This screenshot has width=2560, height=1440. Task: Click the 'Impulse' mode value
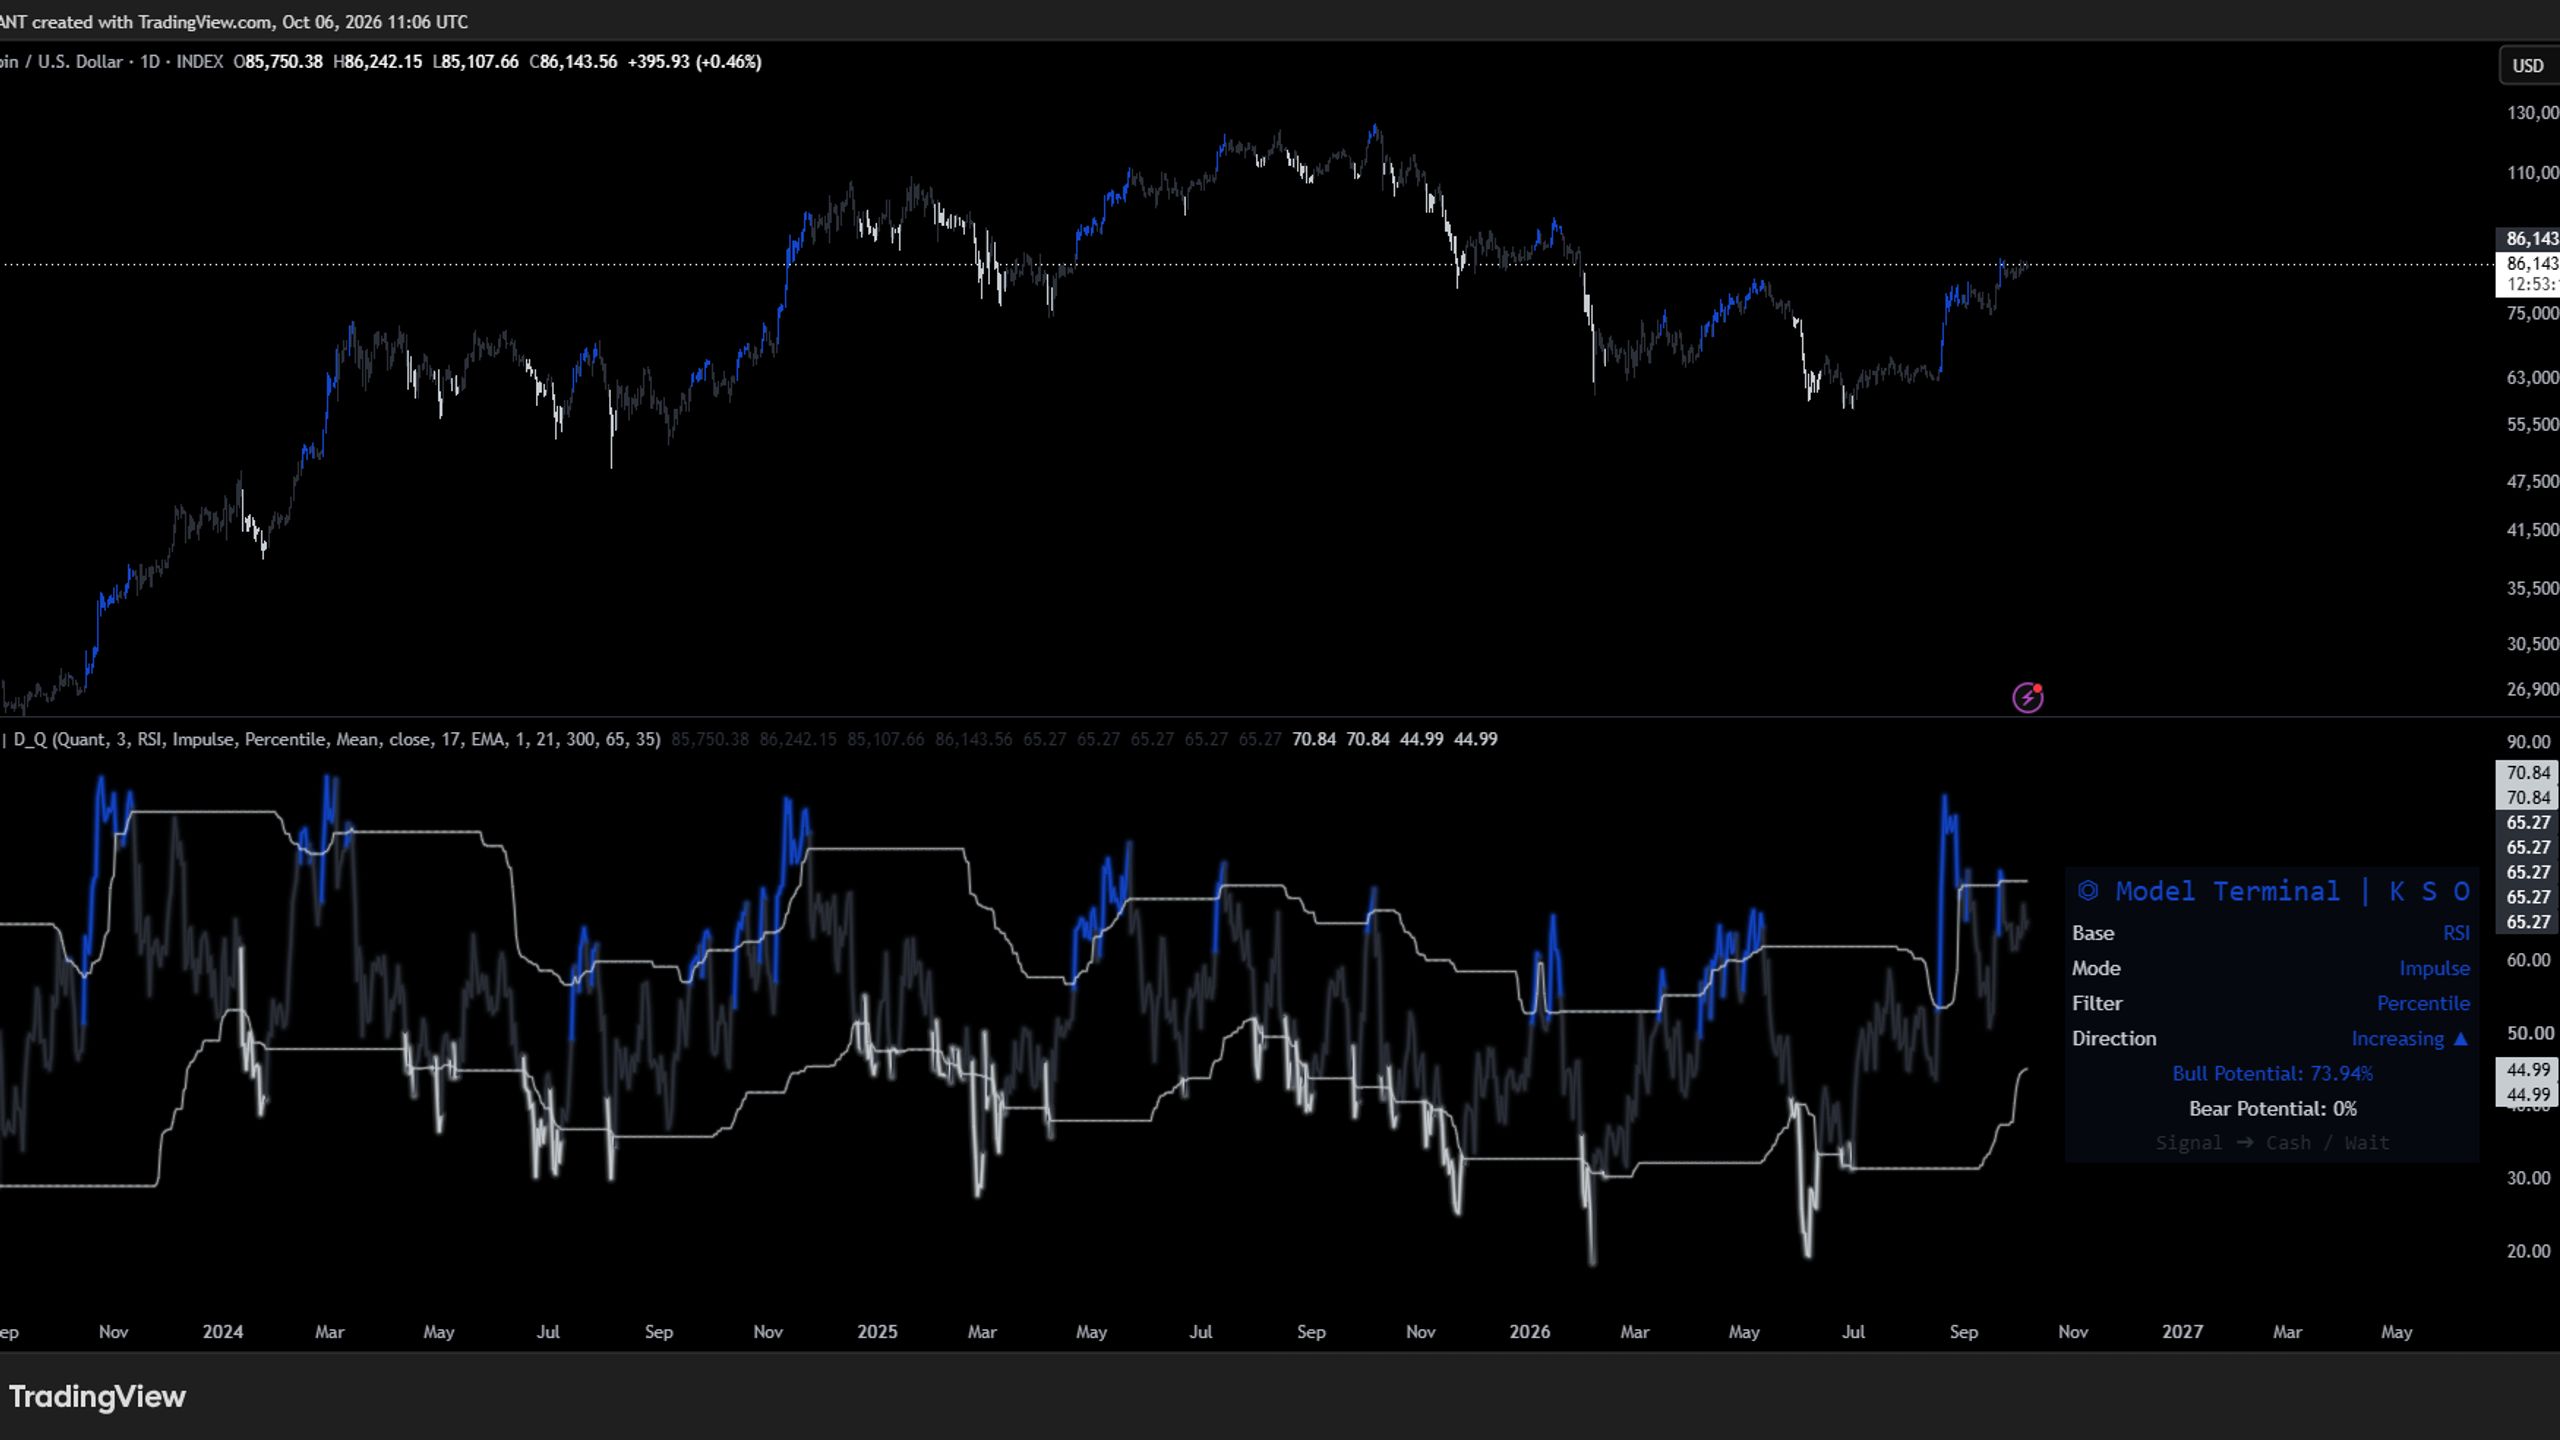pos(2434,968)
